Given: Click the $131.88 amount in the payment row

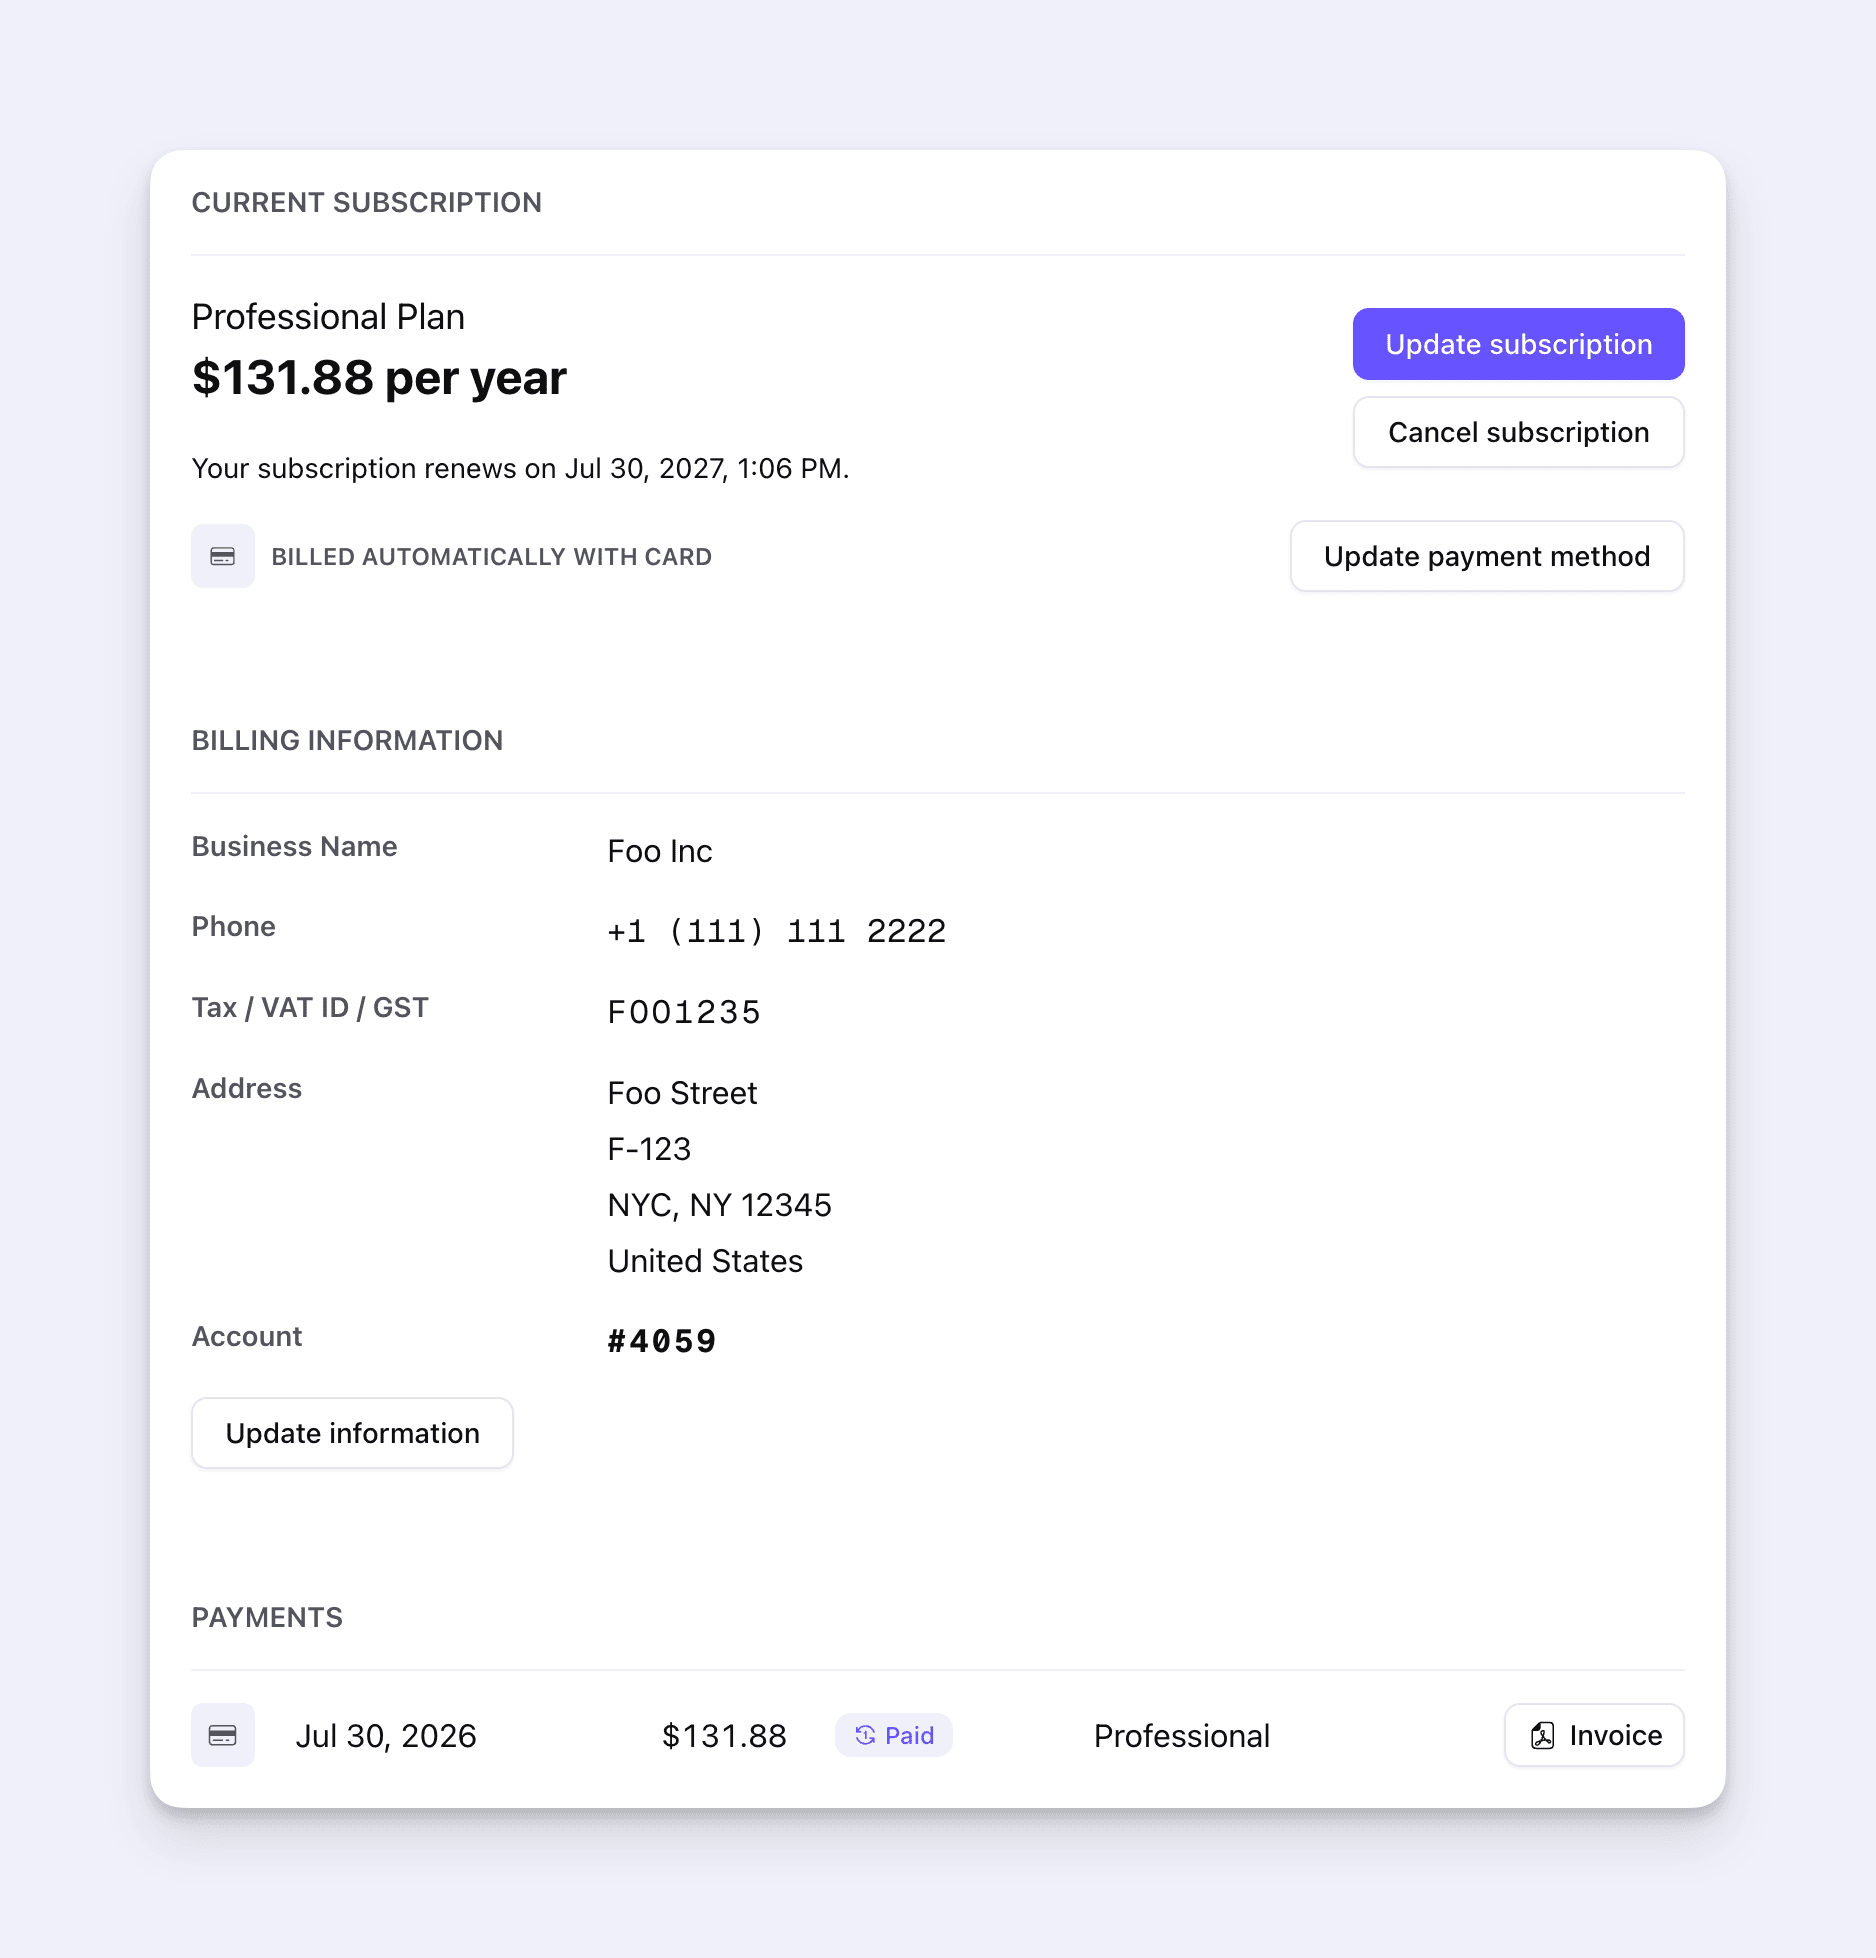Looking at the screenshot, I should pyautogui.click(x=724, y=1736).
